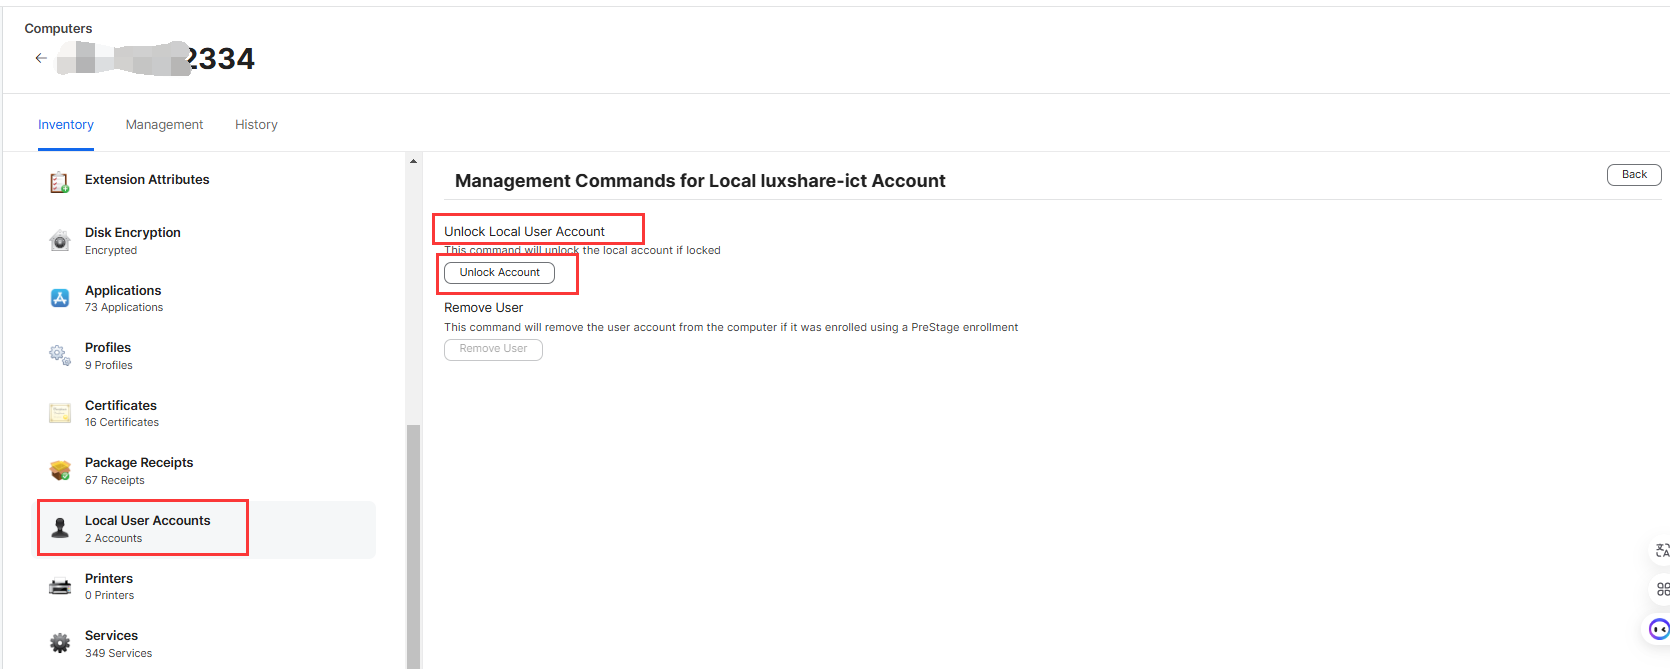Click the Services gear icon

[60, 643]
